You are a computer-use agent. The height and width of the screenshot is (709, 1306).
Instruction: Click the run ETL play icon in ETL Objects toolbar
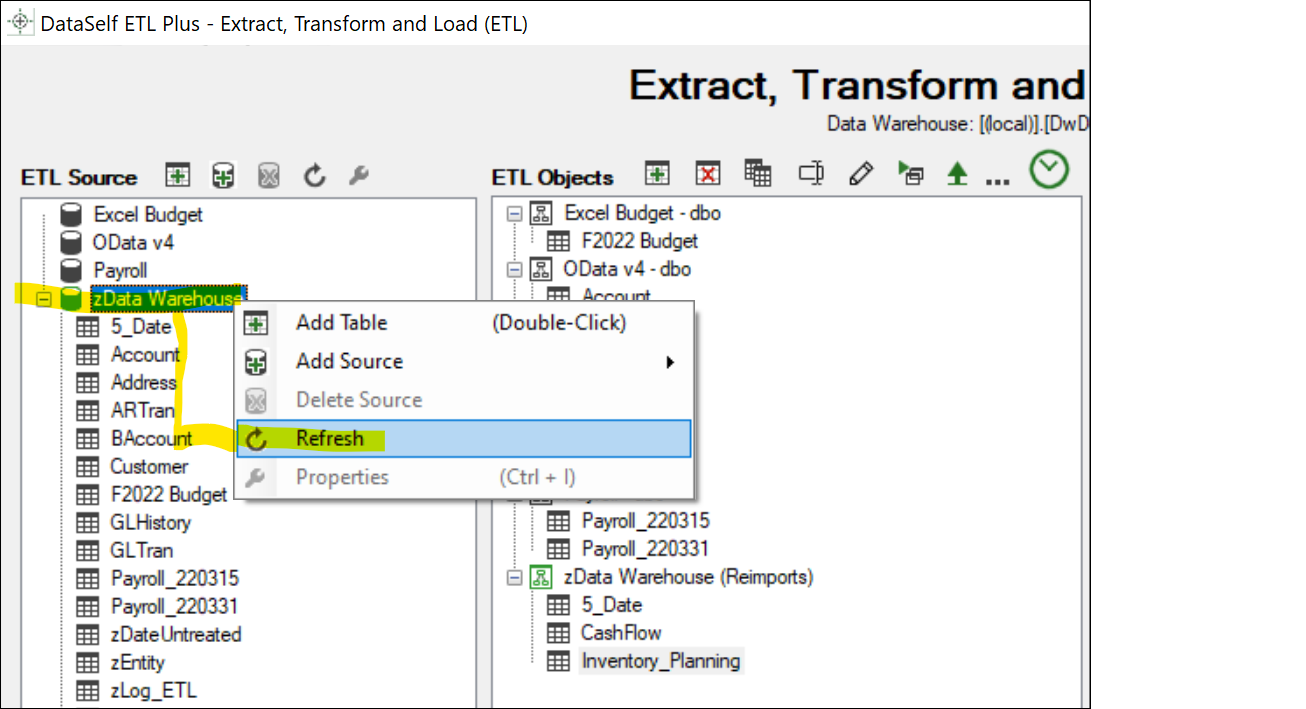pyautogui.click(x=911, y=172)
